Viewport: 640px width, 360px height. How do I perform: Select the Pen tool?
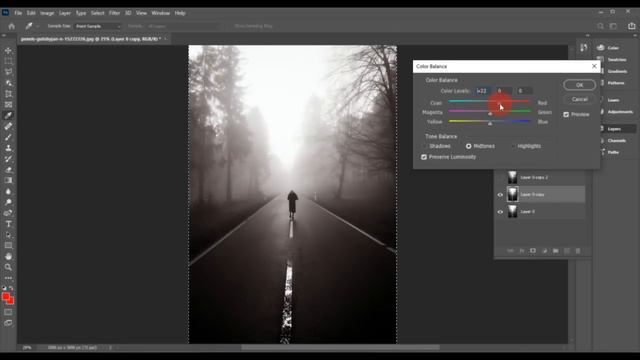pyautogui.click(x=8, y=213)
